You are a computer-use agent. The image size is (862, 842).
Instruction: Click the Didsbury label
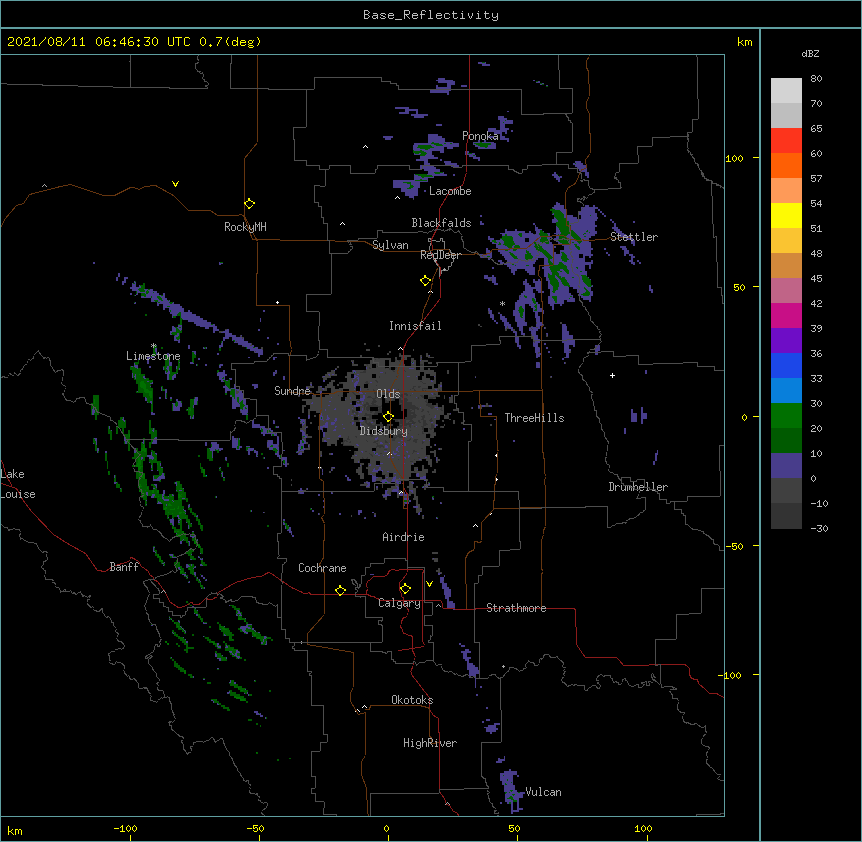384,431
